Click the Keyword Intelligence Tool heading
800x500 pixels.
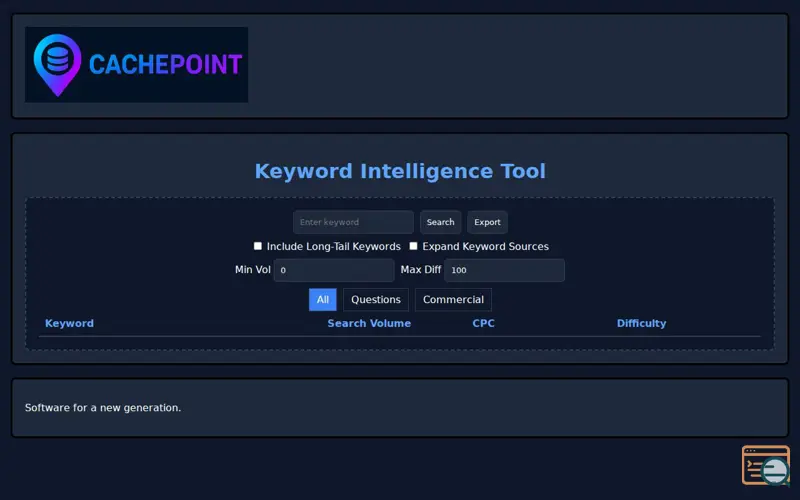click(x=400, y=171)
